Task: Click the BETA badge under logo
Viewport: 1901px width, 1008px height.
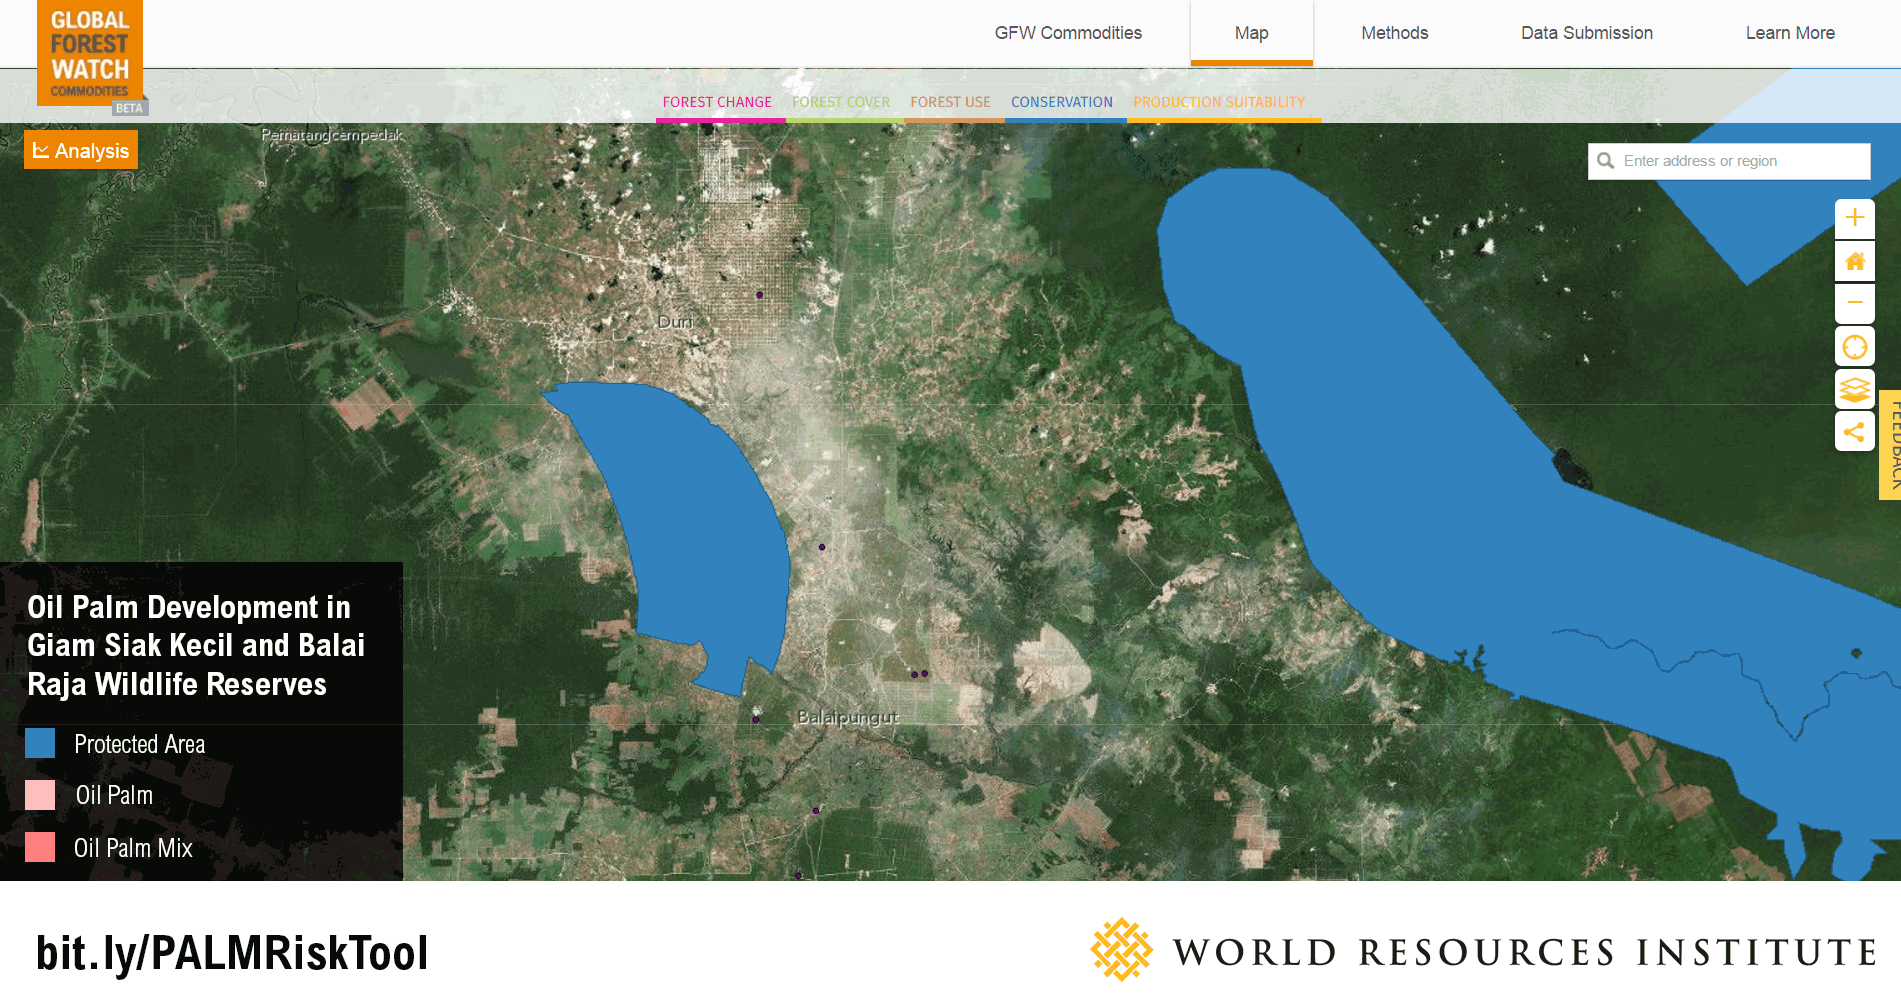Action: click(129, 108)
